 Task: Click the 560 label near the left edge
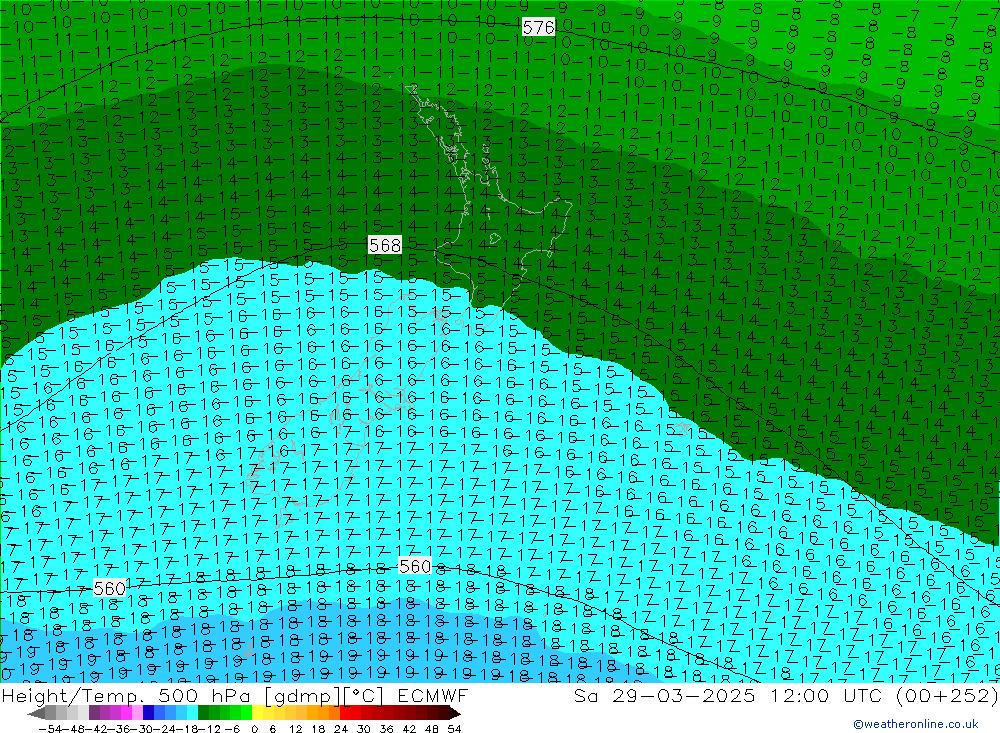pos(109,588)
